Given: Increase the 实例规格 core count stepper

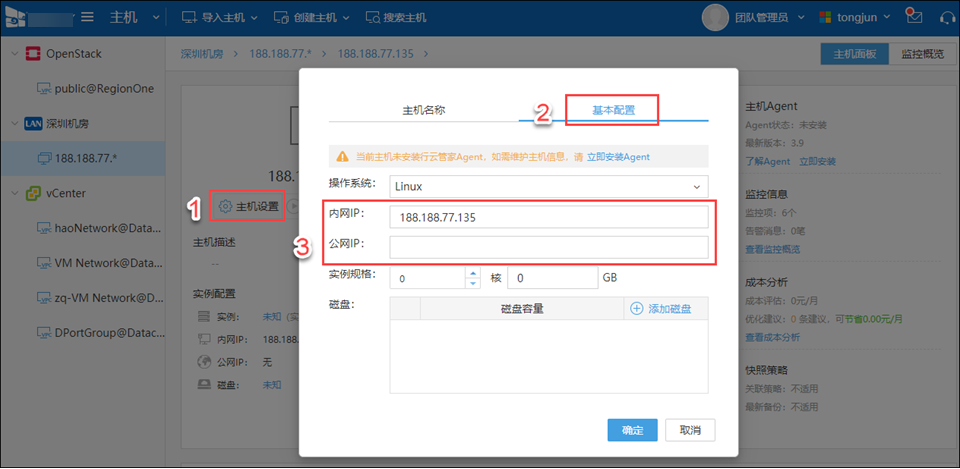Looking at the screenshot, I should click(x=473, y=272).
